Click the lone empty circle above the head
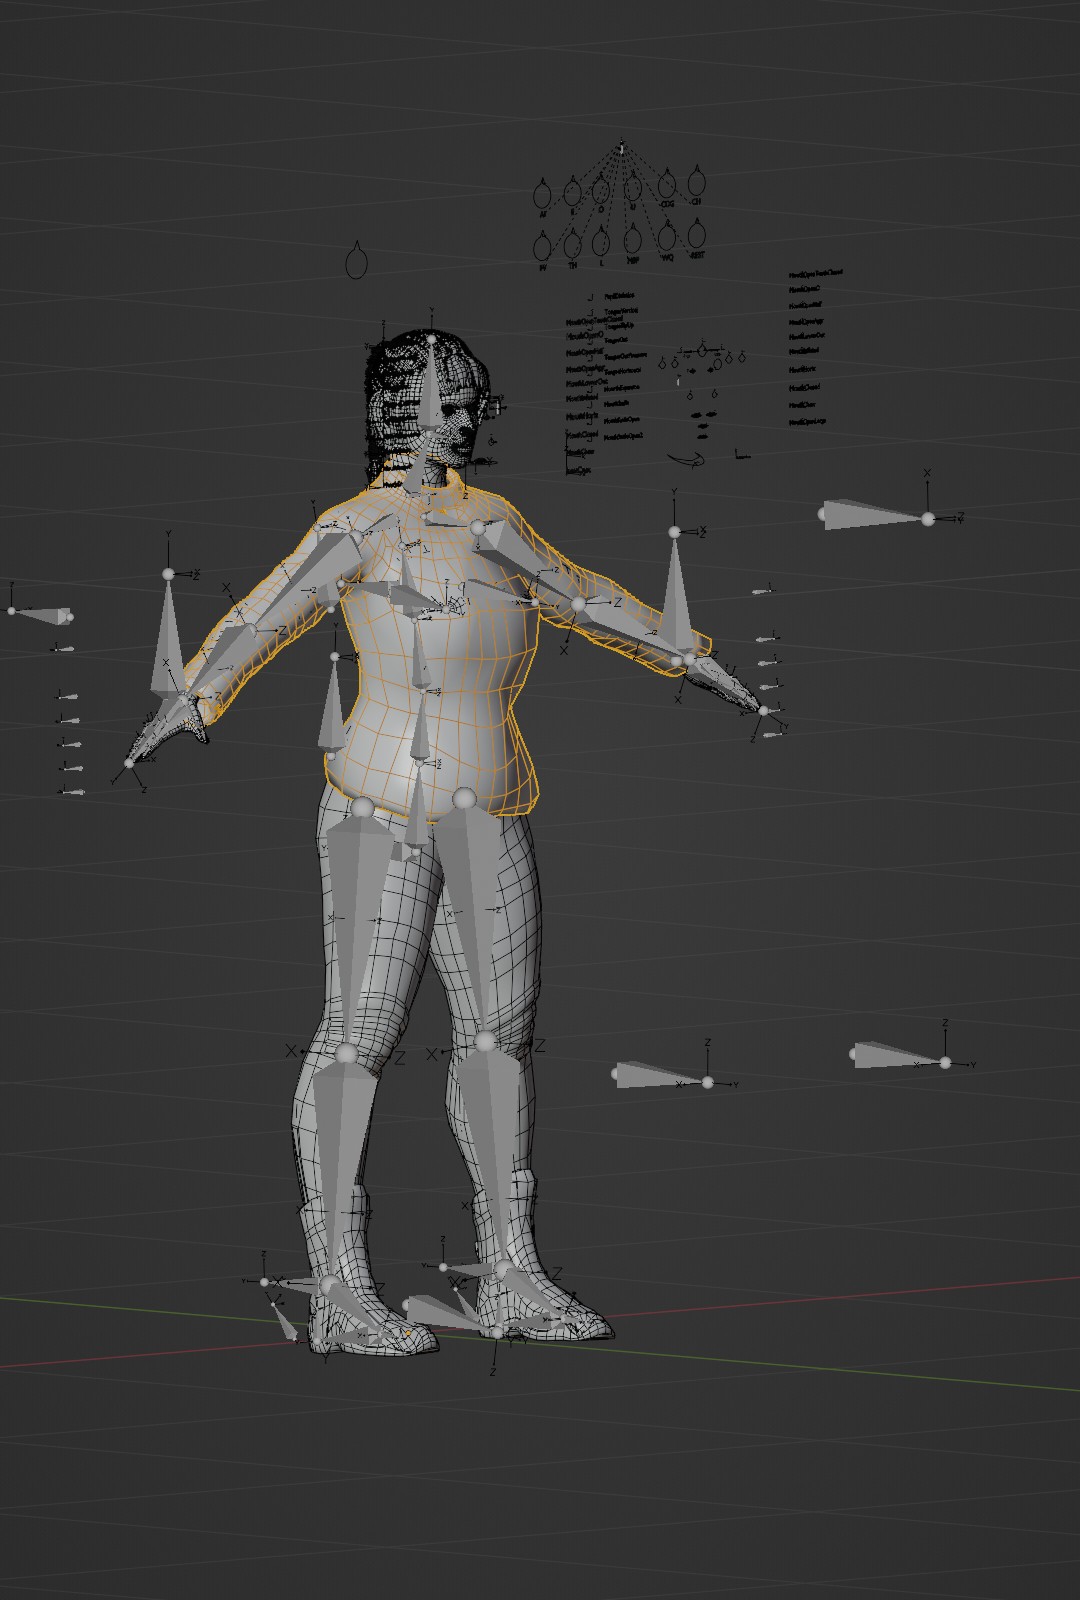Image resolution: width=1080 pixels, height=1600 pixels. click(x=356, y=262)
